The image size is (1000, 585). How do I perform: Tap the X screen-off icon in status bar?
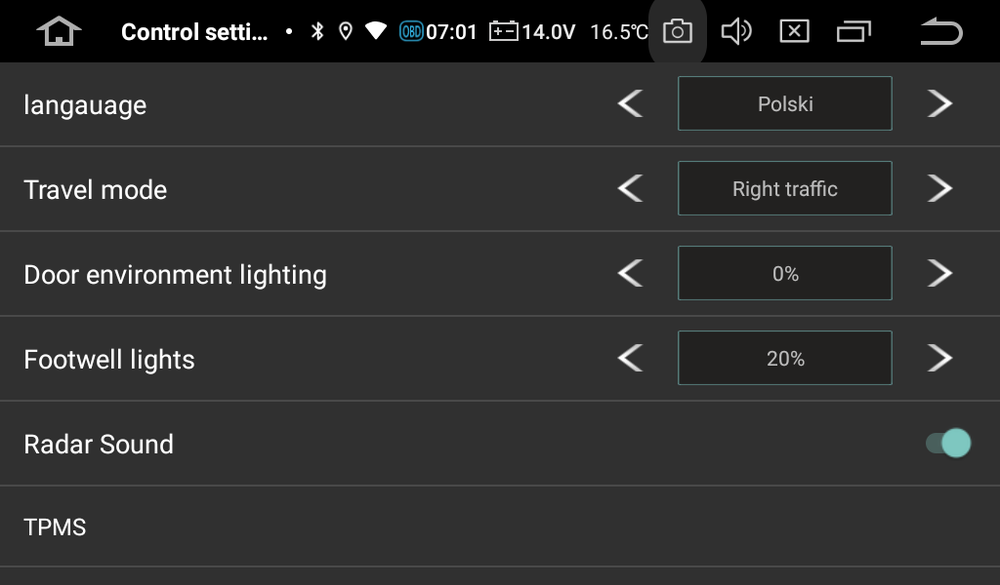coord(795,31)
